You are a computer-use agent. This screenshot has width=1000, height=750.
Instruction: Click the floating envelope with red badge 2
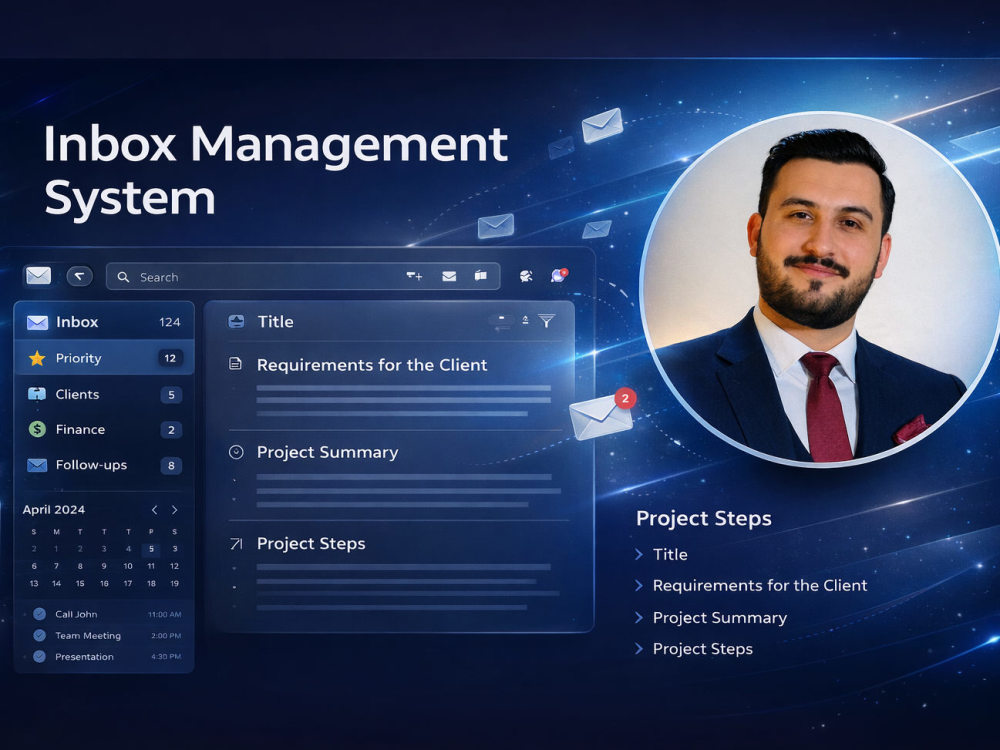pos(601,415)
